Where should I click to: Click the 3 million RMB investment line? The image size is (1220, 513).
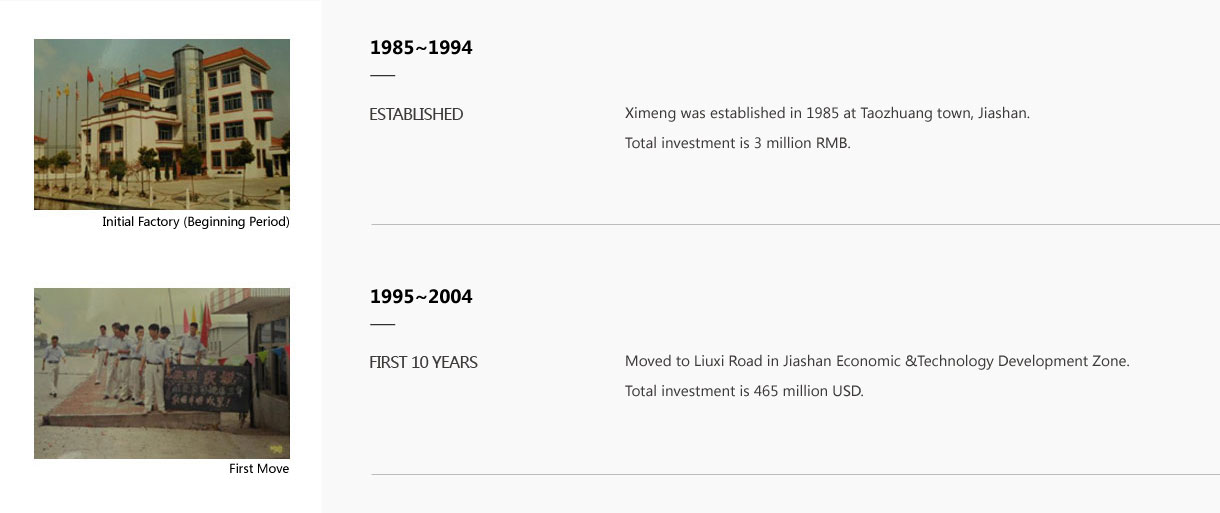click(737, 143)
